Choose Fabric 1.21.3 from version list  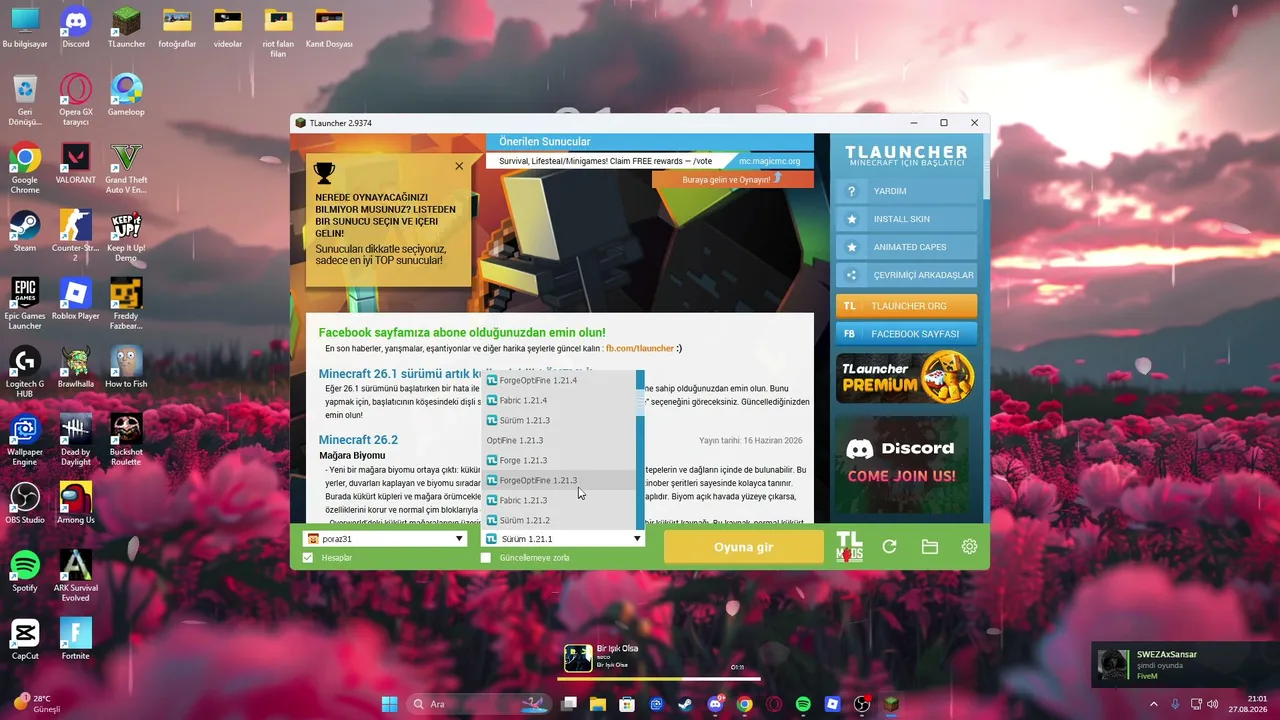point(559,500)
